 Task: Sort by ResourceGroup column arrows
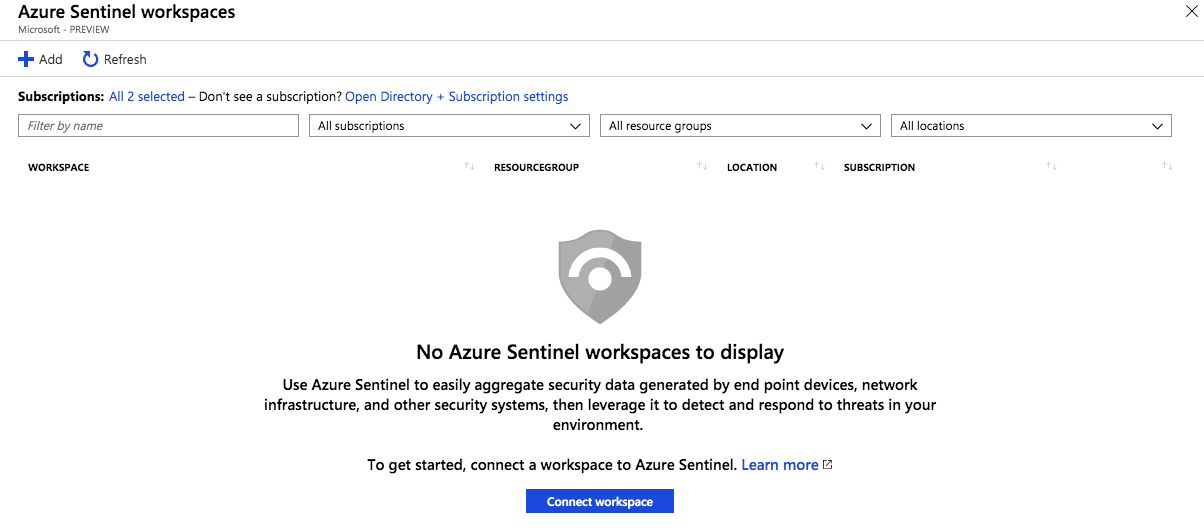(702, 167)
